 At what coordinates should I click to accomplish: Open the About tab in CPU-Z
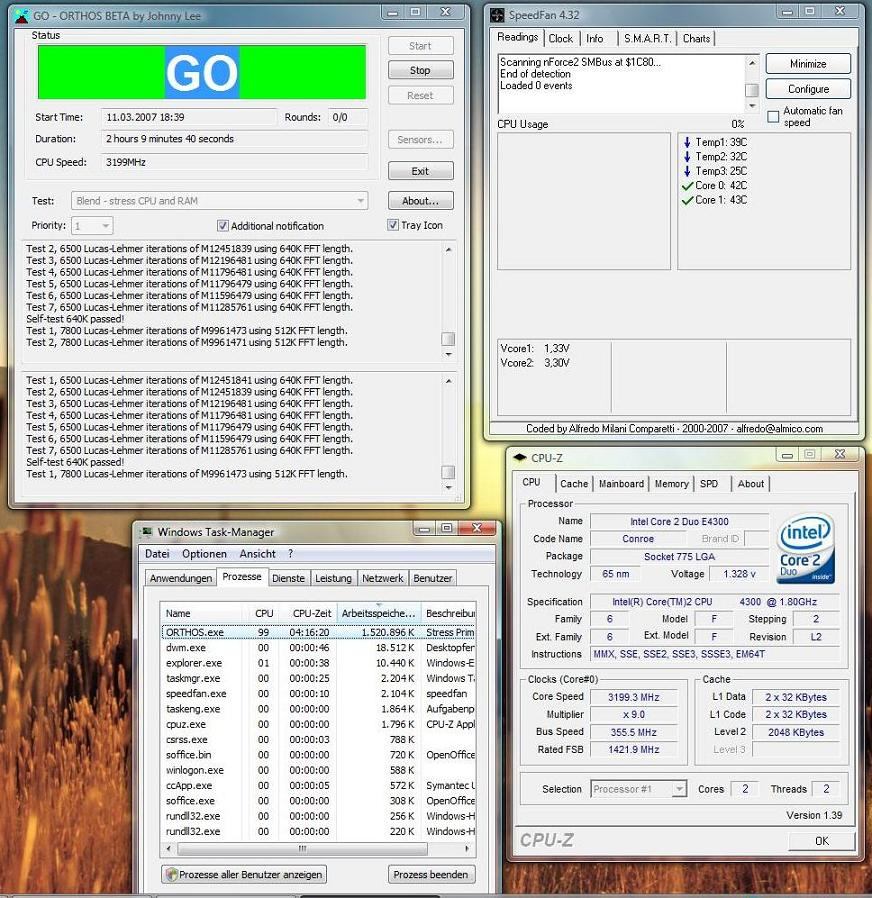tap(751, 483)
